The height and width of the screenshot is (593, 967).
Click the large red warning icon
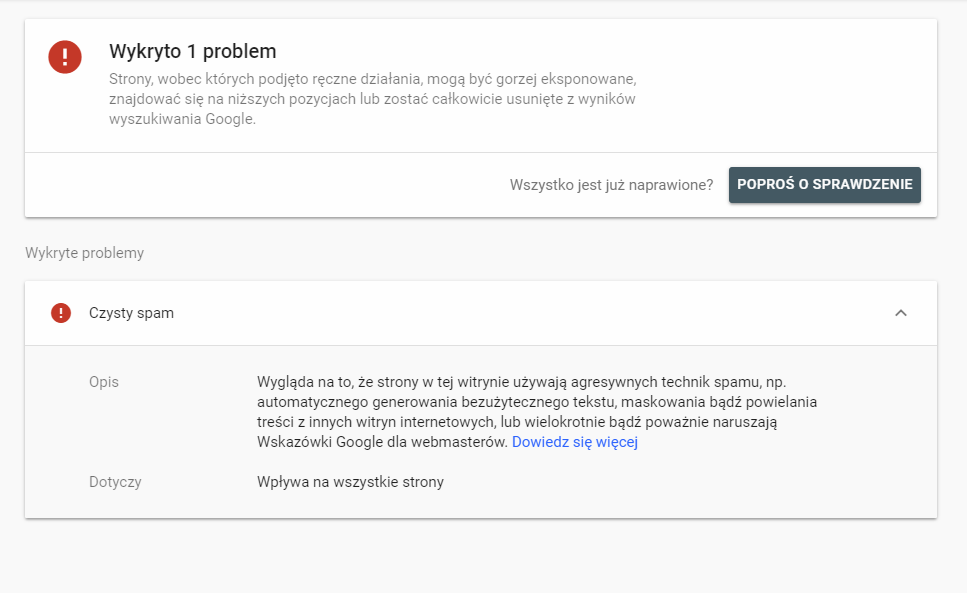click(65, 56)
